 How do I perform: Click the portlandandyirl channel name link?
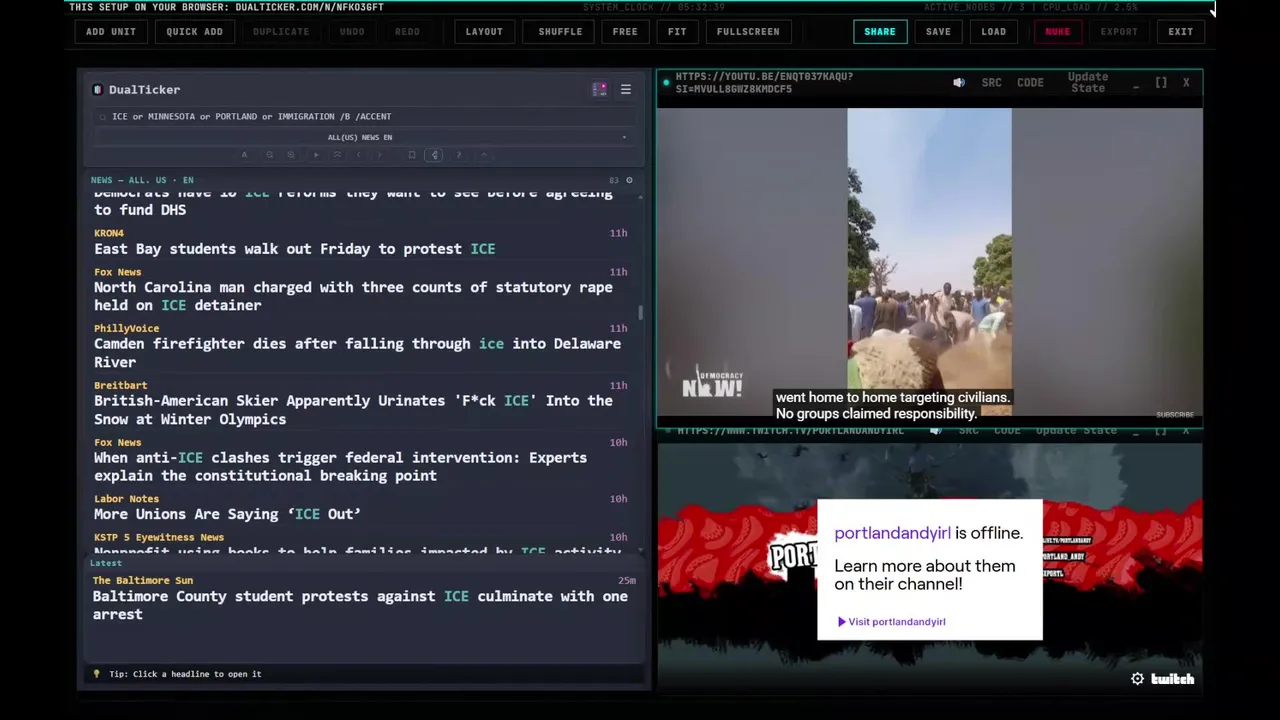point(892,533)
